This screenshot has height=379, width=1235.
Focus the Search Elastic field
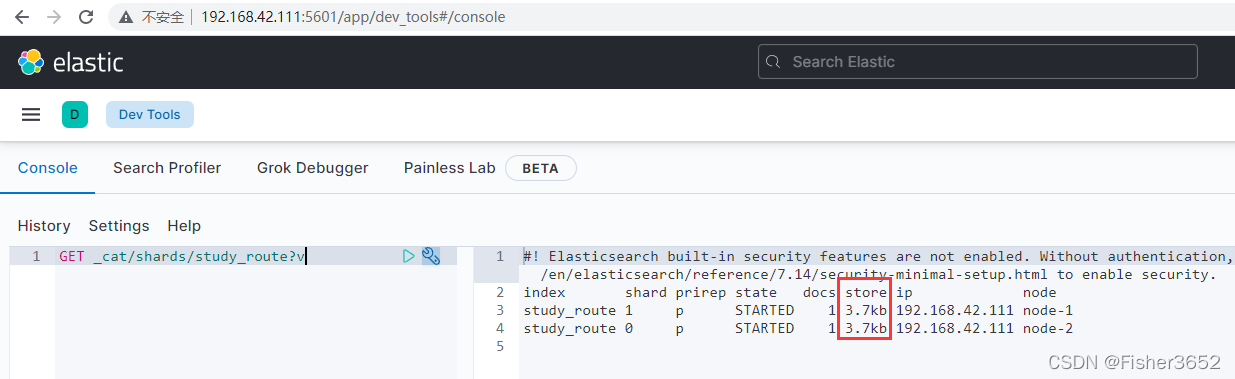click(x=978, y=62)
